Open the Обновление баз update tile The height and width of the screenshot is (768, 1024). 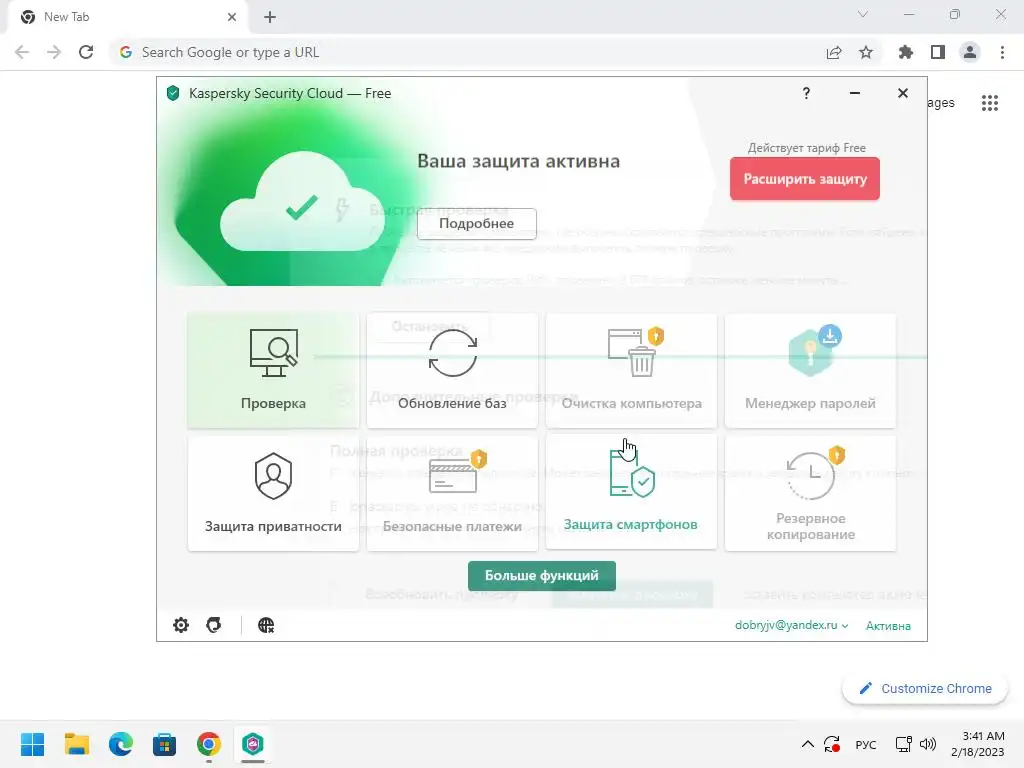tap(452, 370)
